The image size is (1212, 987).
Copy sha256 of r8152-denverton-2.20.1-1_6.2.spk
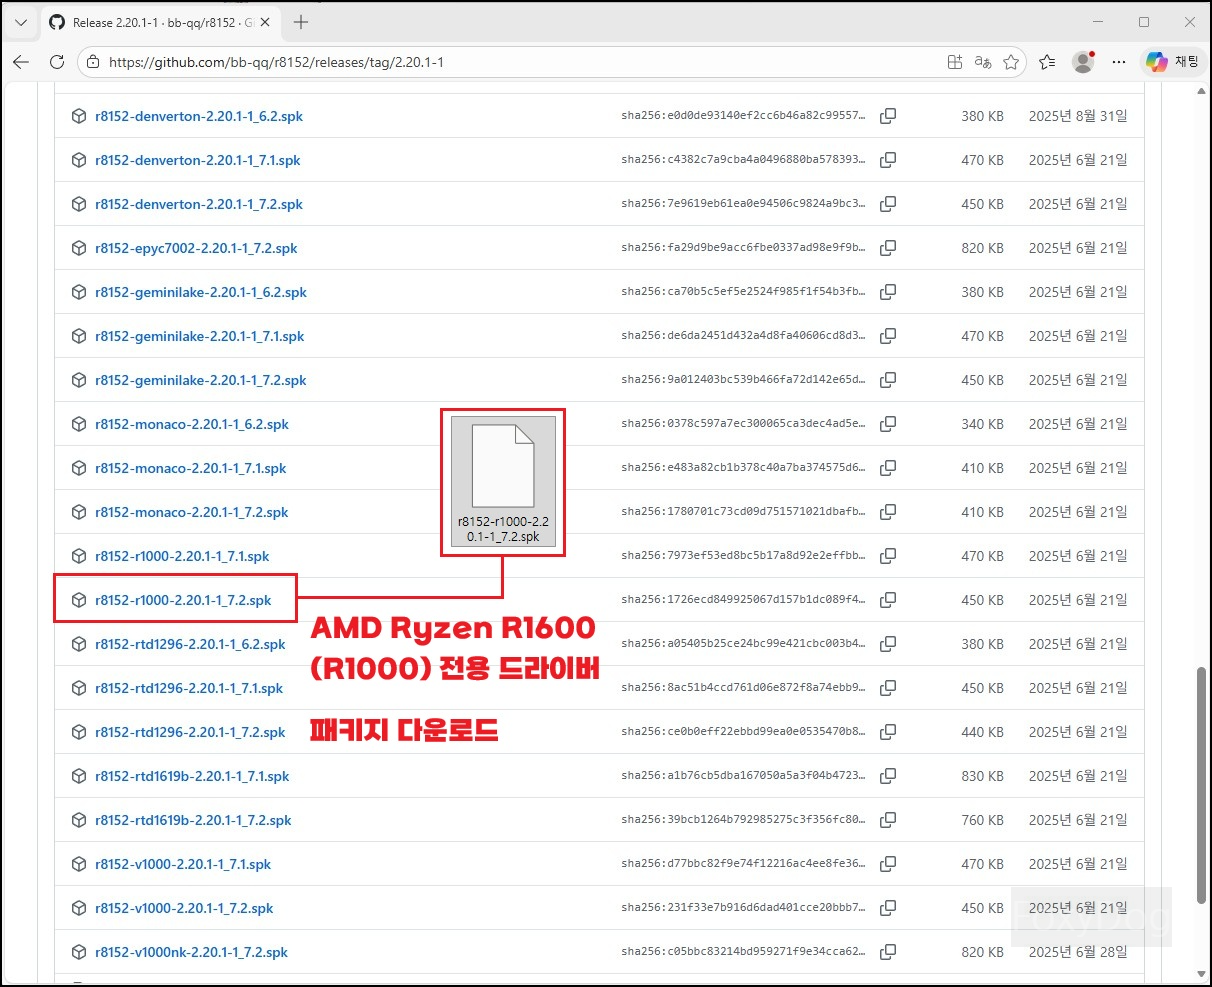click(887, 116)
